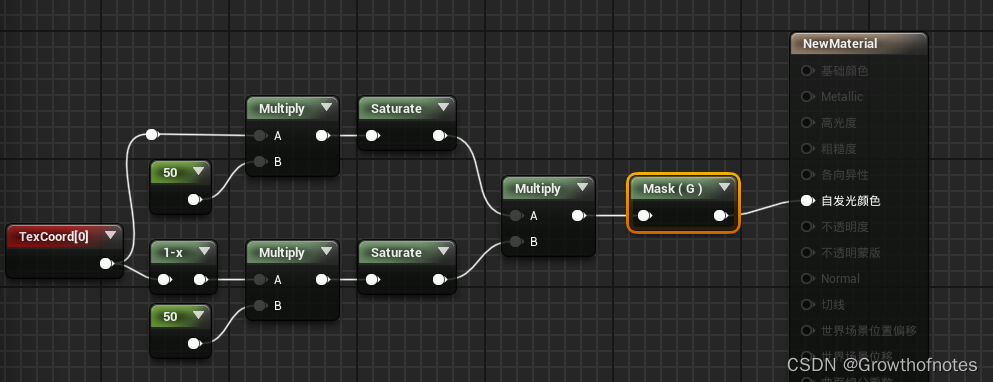Click the Normal pin on NewMaterial

coord(807,278)
